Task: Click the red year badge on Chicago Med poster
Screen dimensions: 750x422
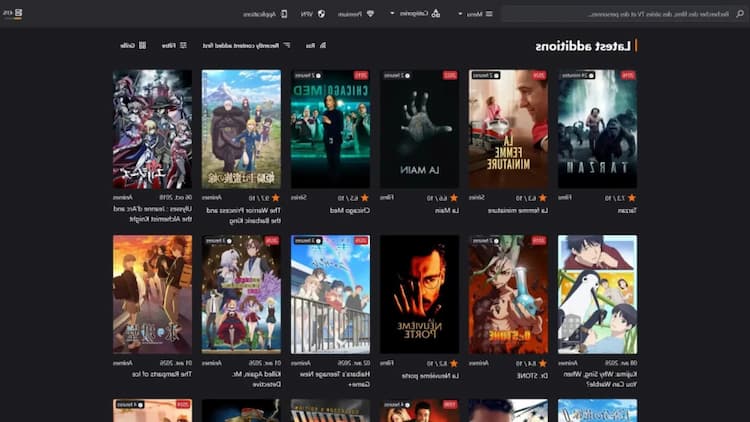Action: (x=361, y=76)
